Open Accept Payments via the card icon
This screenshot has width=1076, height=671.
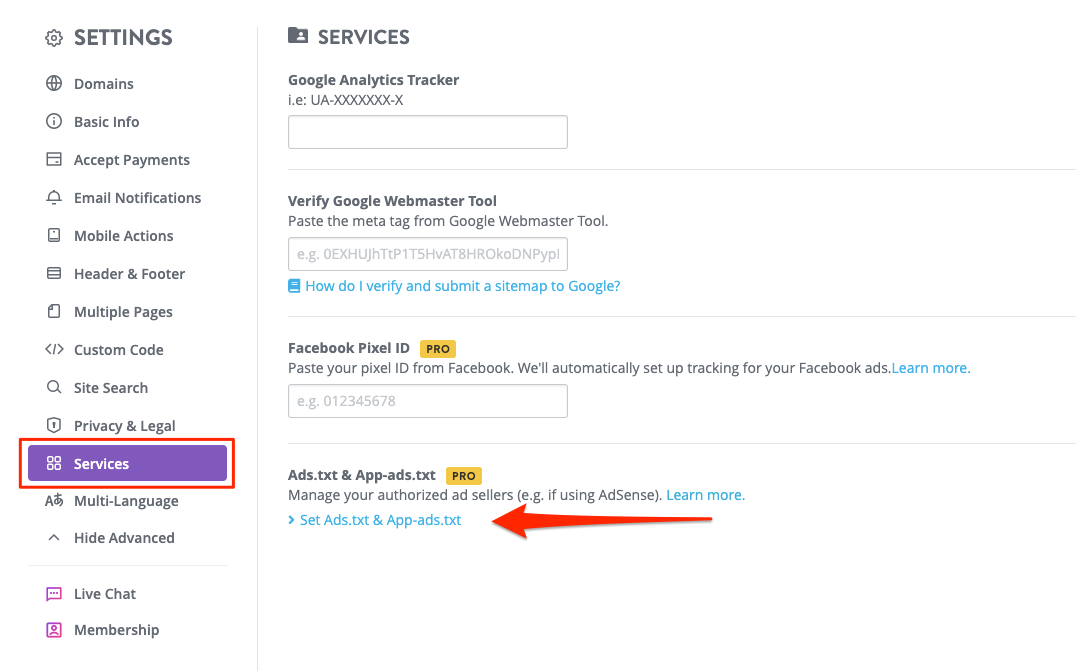coord(54,159)
